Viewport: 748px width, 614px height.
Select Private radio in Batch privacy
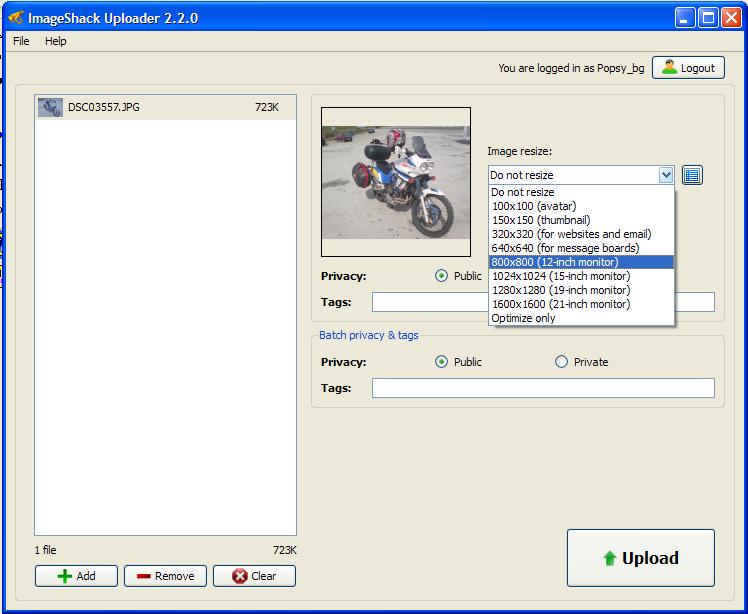click(x=561, y=362)
